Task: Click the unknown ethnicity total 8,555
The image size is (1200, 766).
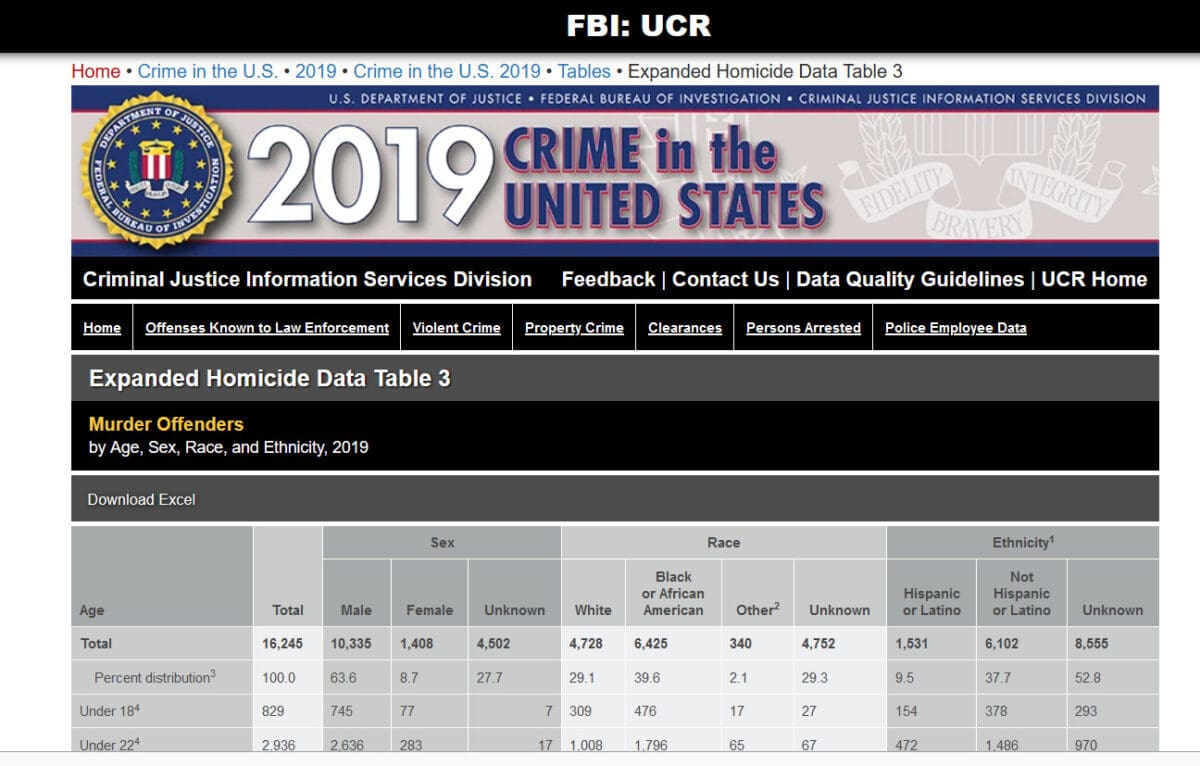Action: click(x=1092, y=644)
